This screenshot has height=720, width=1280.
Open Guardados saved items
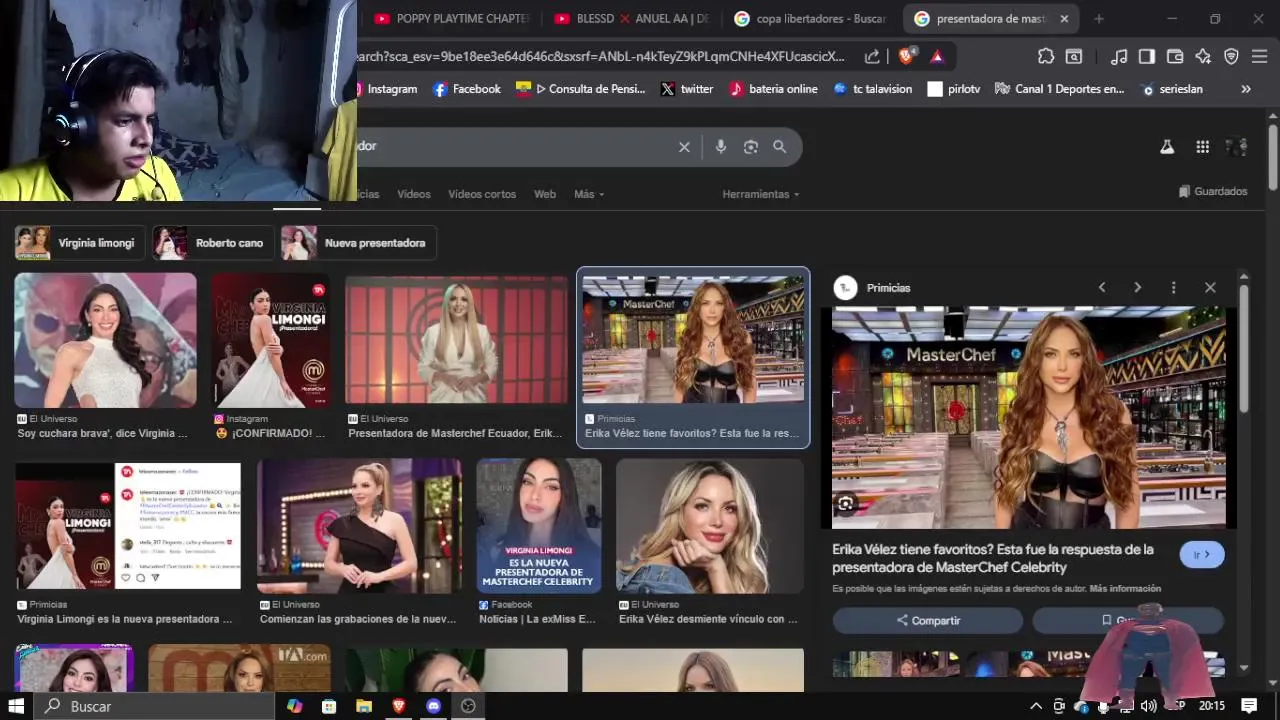coord(1213,191)
